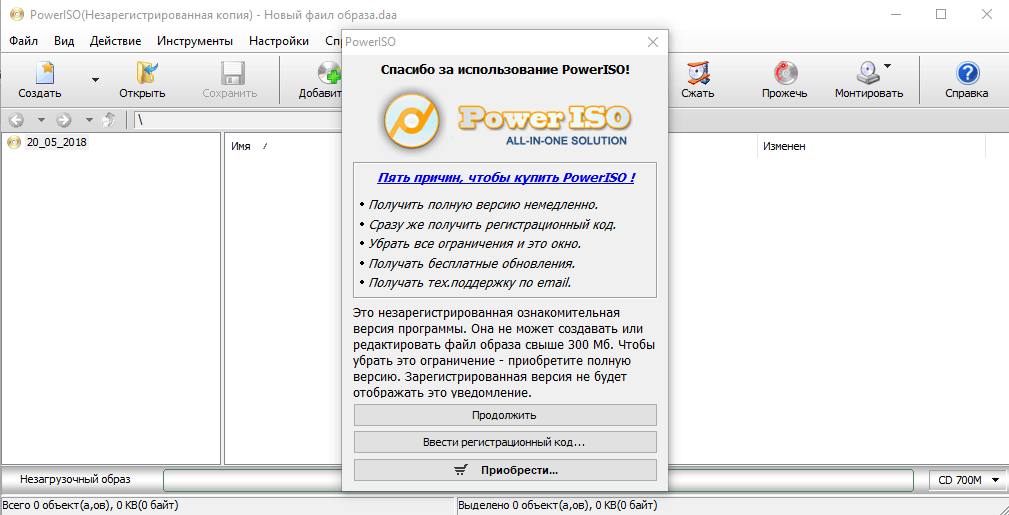
Task: Click the PowerISO logo in the dialog
Action: coord(505,122)
